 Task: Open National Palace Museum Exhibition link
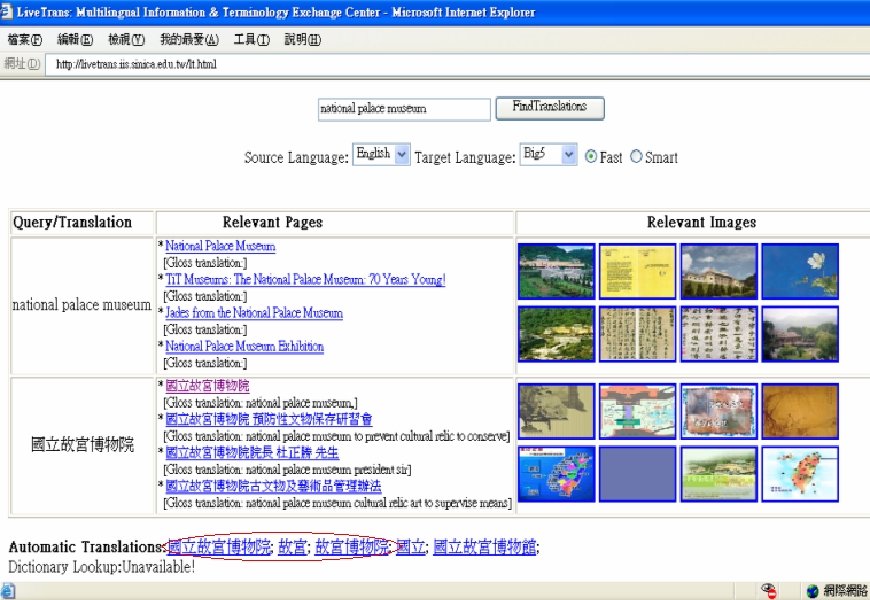pyautogui.click(x=244, y=346)
